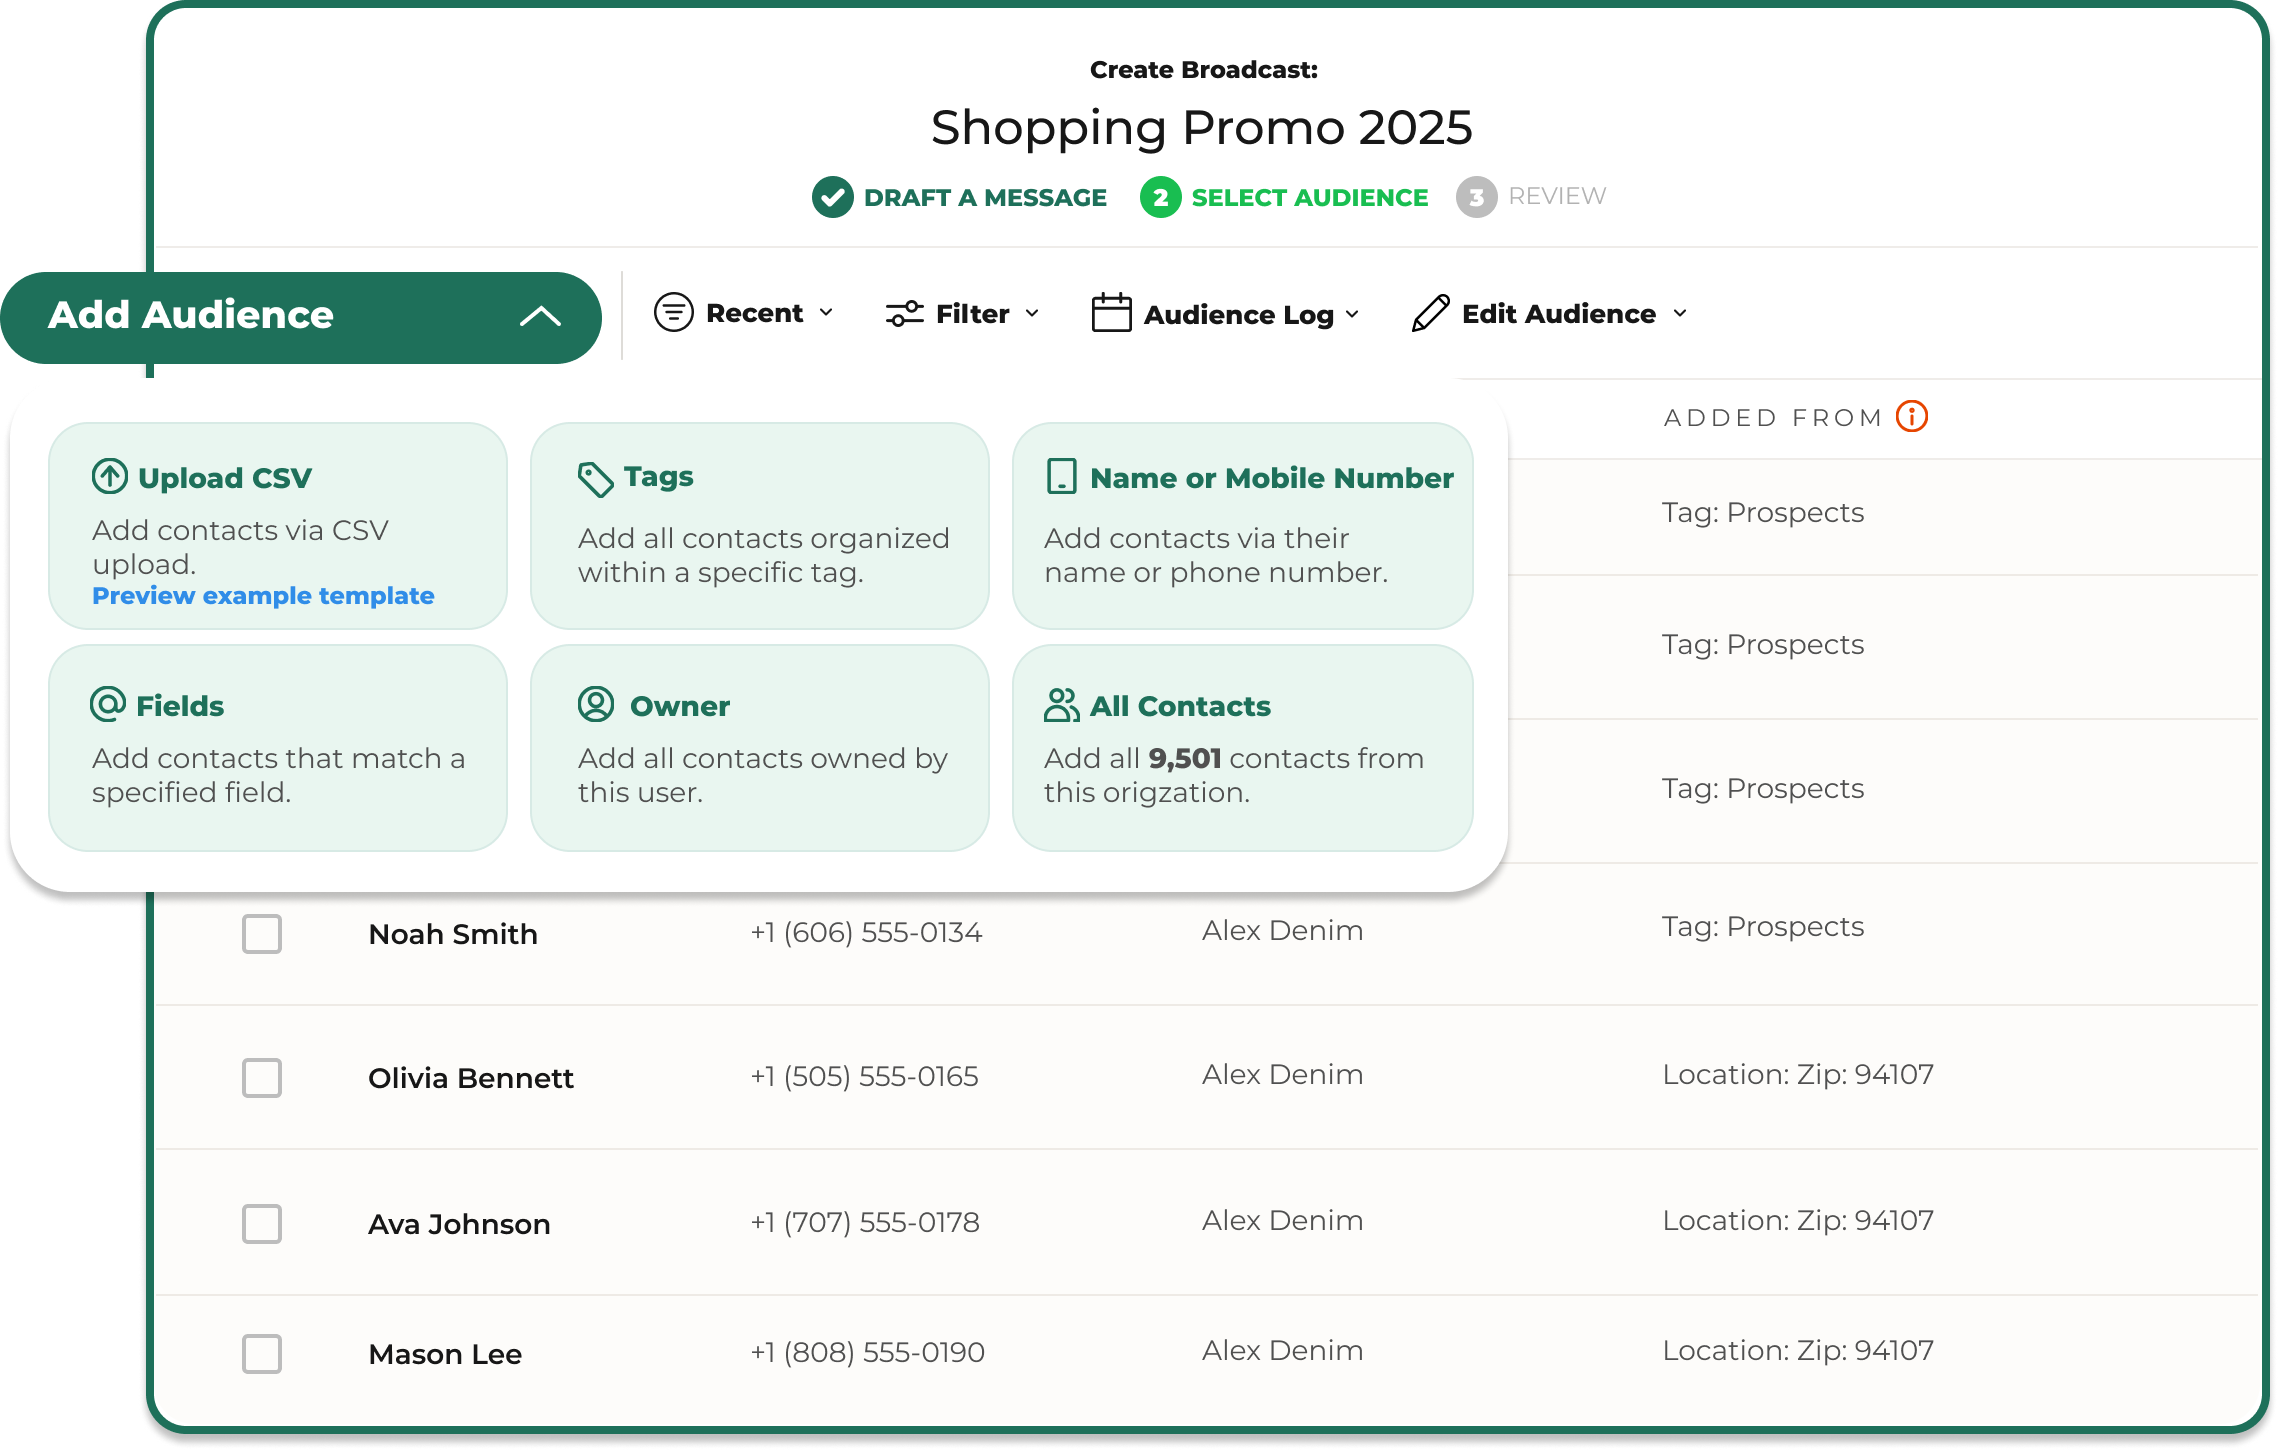Viewport: 2278px width, 1450px height.
Task: Expand the Filter dropdown chevron
Action: pos(1032,314)
